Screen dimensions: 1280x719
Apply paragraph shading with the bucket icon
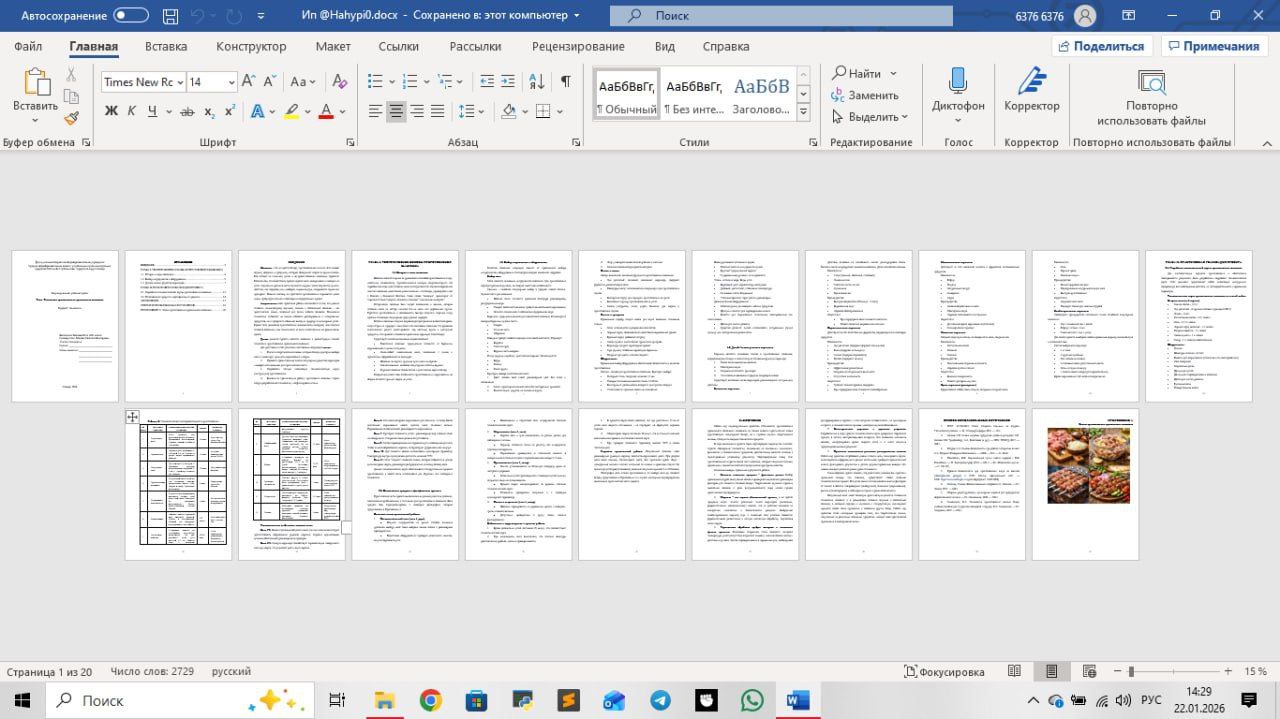(x=509, y=111)
